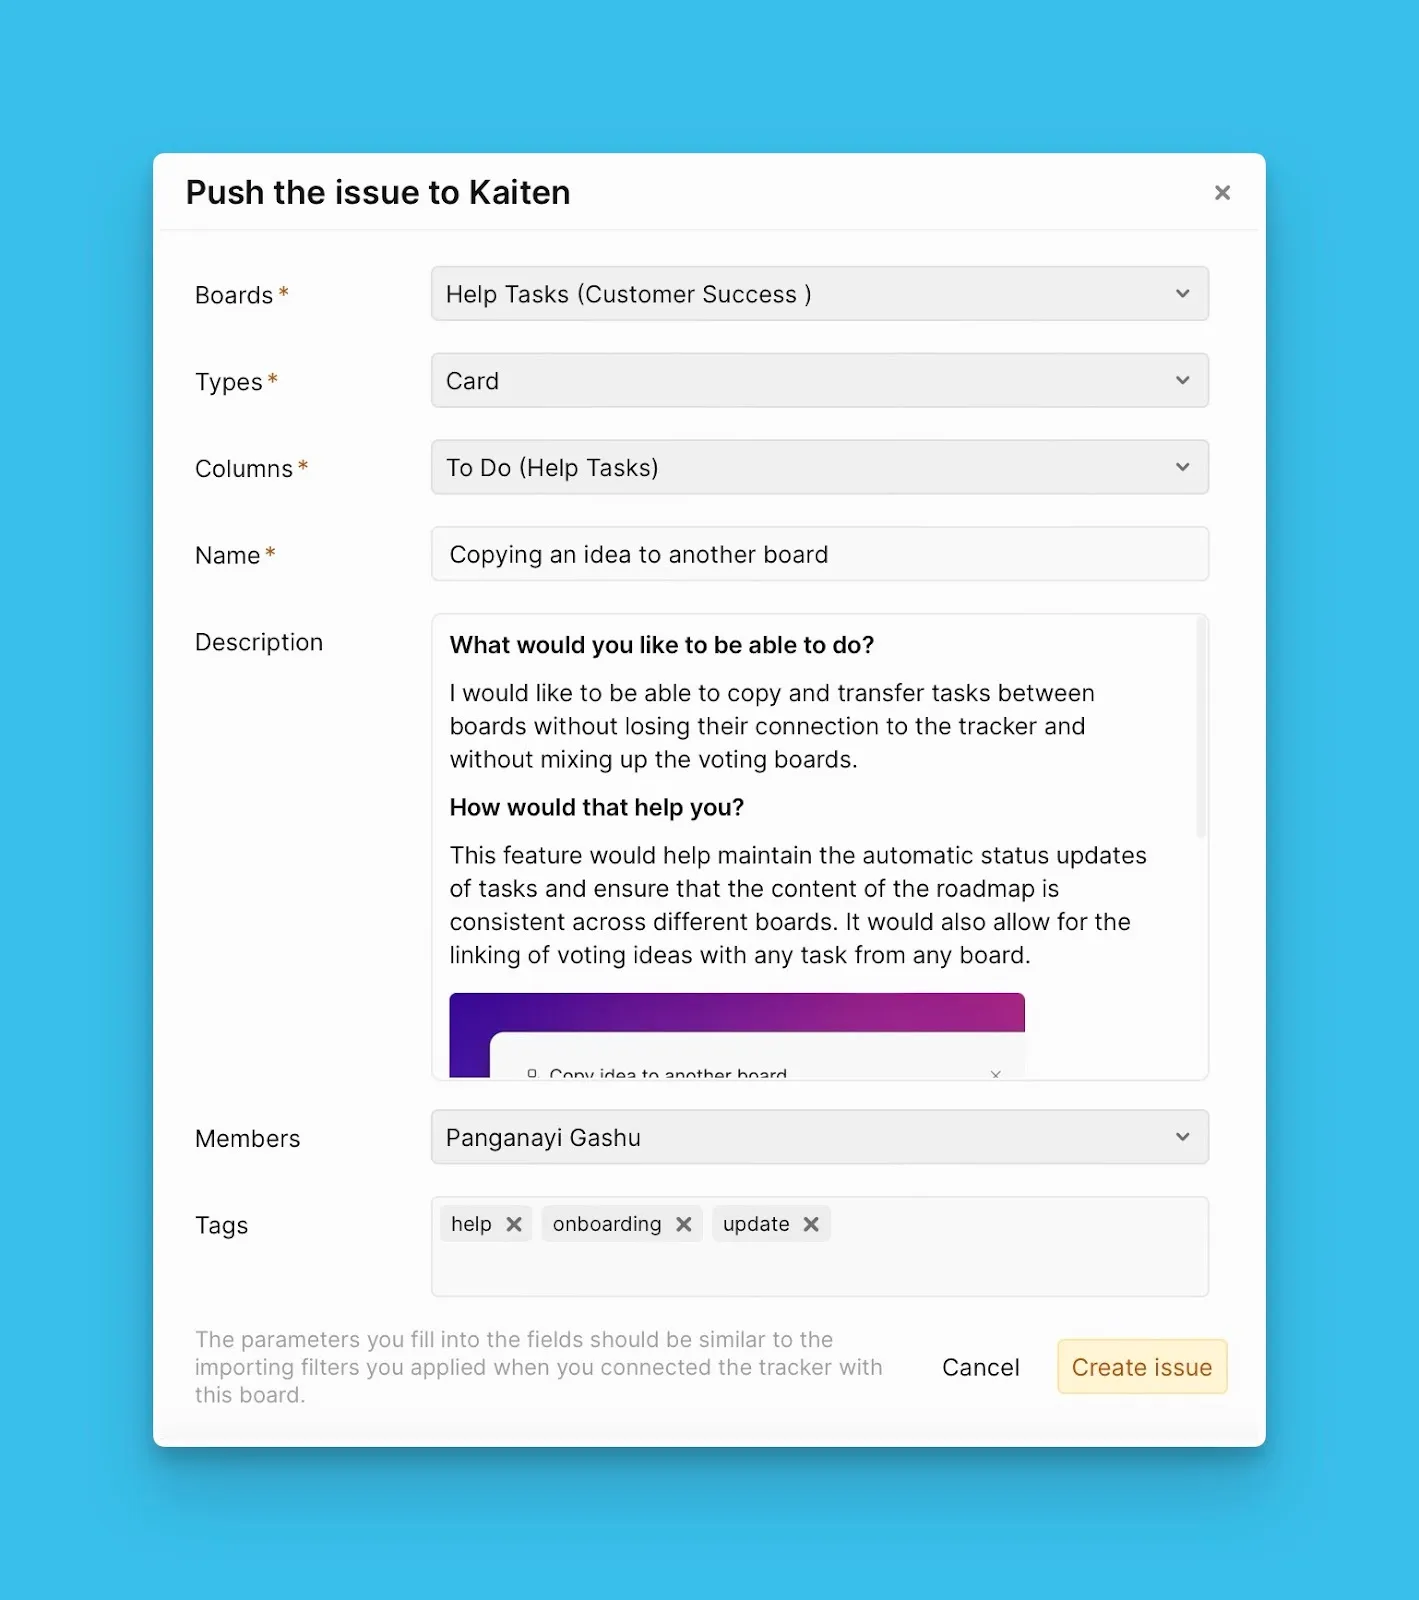Click the description paragraph about copying tasks

tap(771, 726)
